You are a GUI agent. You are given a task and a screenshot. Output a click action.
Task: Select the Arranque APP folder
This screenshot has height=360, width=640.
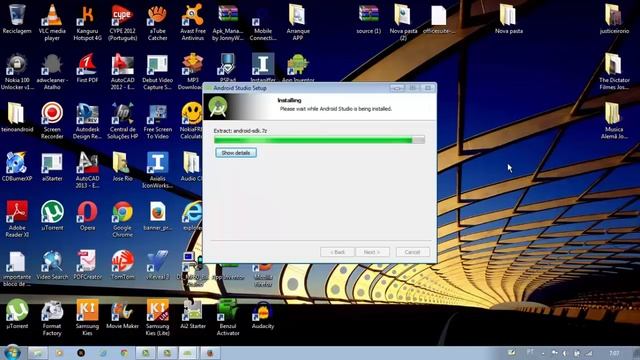(x=298, y=22)
